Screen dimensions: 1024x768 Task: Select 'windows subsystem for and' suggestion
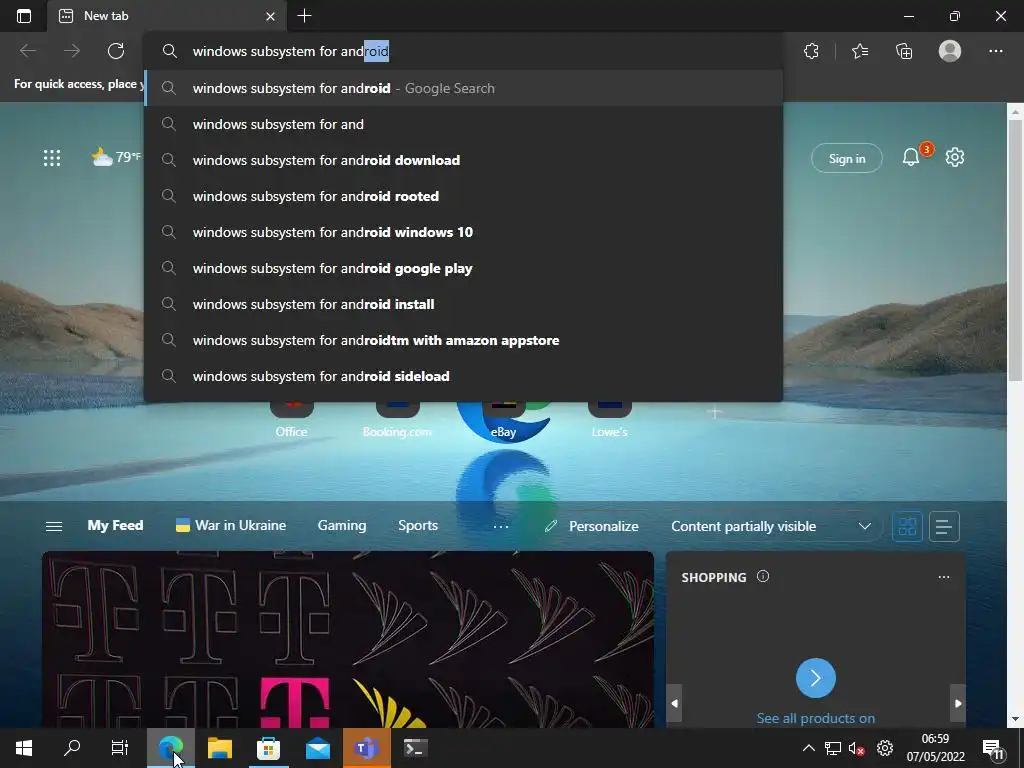(x=464, y=124)
